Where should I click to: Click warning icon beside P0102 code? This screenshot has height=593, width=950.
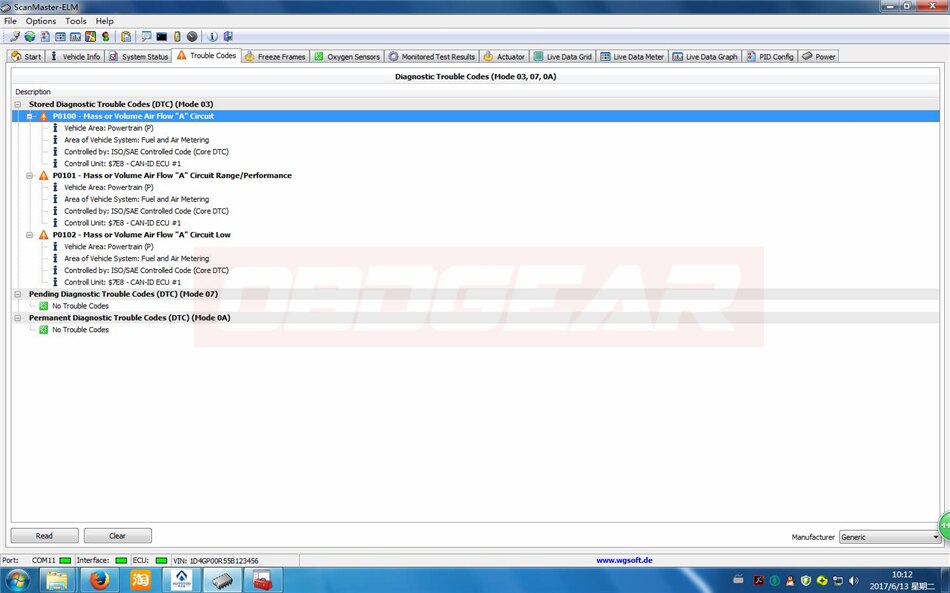(x=44, y=235)
